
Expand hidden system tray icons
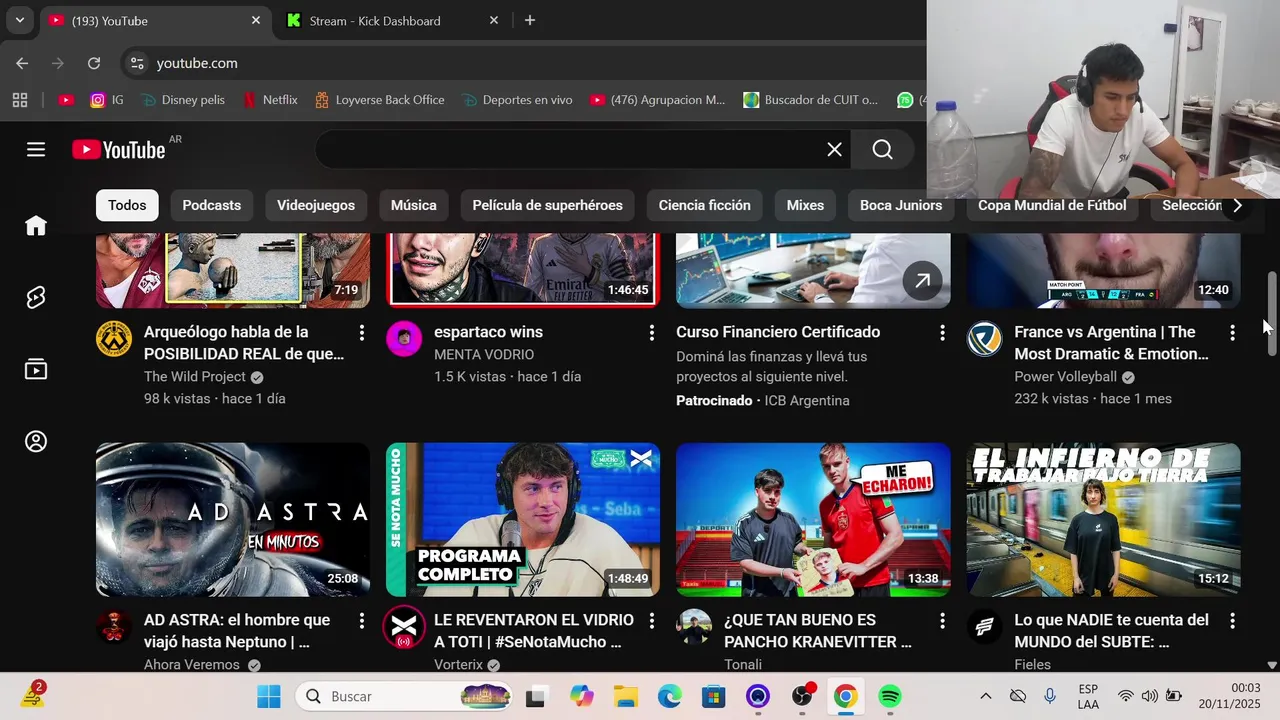tap(985, 696)
